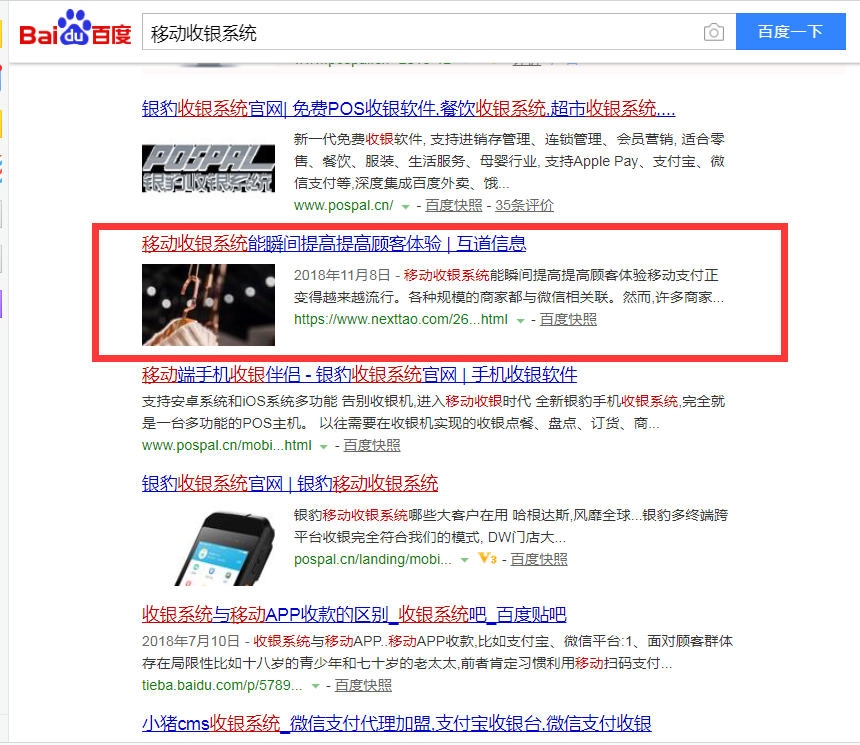Open 银豹收银系统官网 | 银豹移动收银系统 result title
The image size is (860, 745).
(290, 484)
